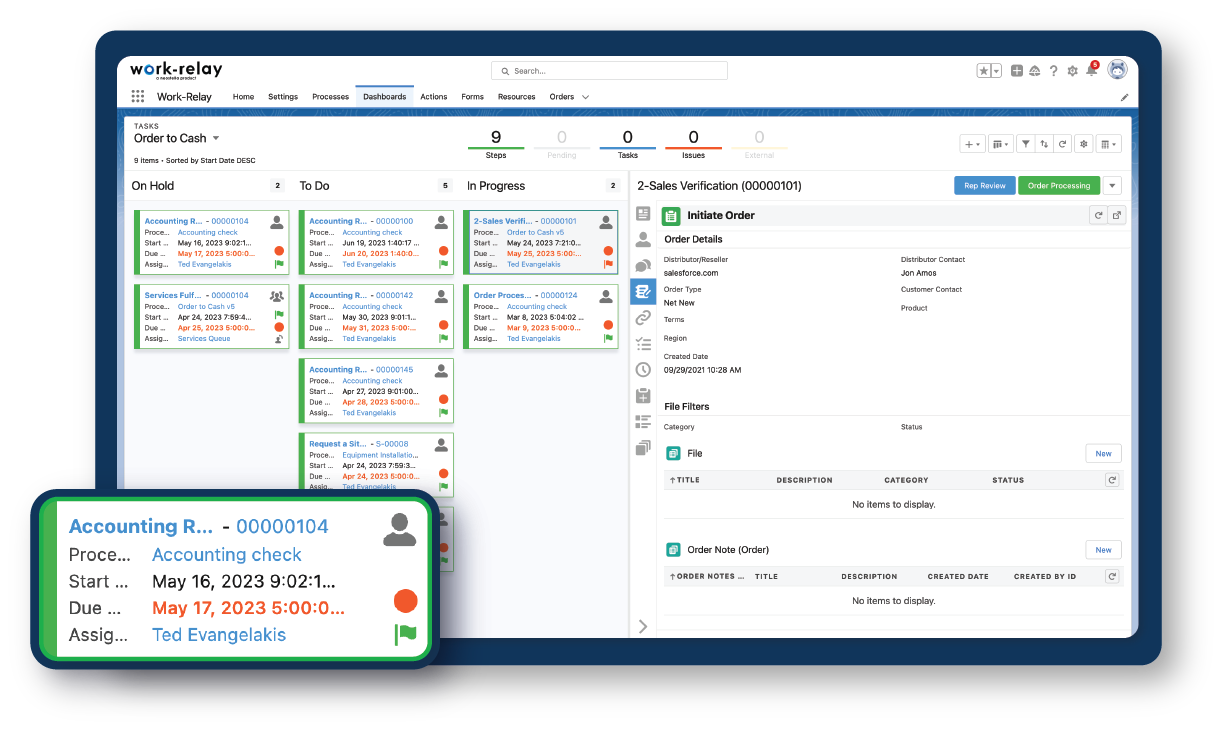Select the link icon in the record sidebar
The height and width of the screenshot is (730, 1222).
pos(643,317)
